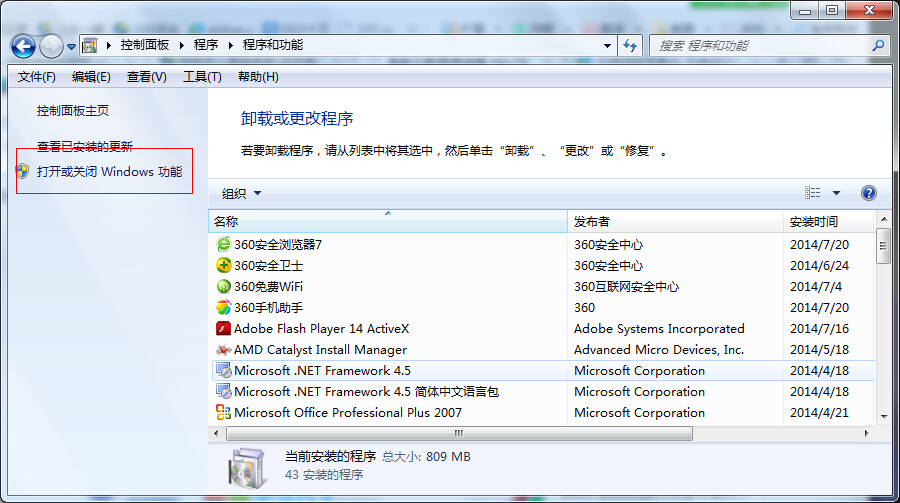Click the 360安全卫士 icon
Image resolution: width=900 pixels, height=503 pixels.
(x=223, y=265)
